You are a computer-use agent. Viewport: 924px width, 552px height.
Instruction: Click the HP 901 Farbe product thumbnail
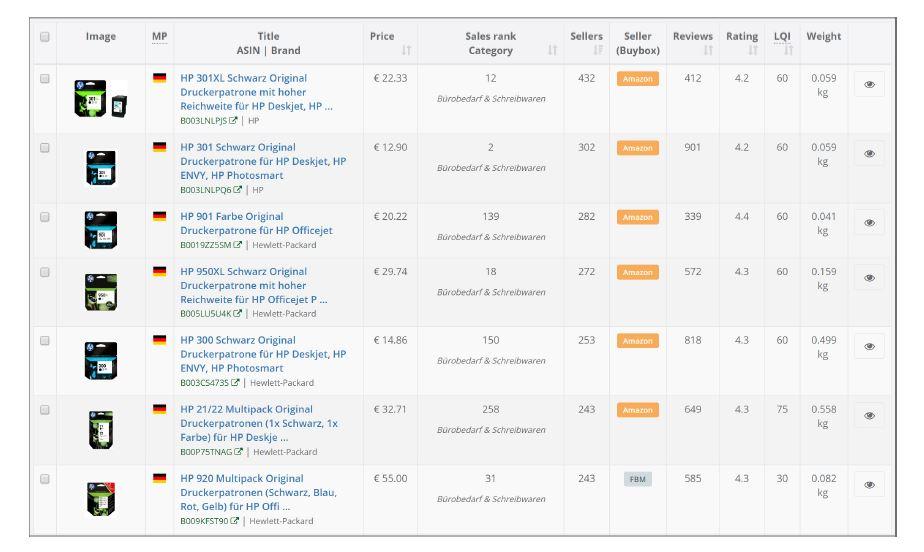pyautogui.click(x=101, y=230)
